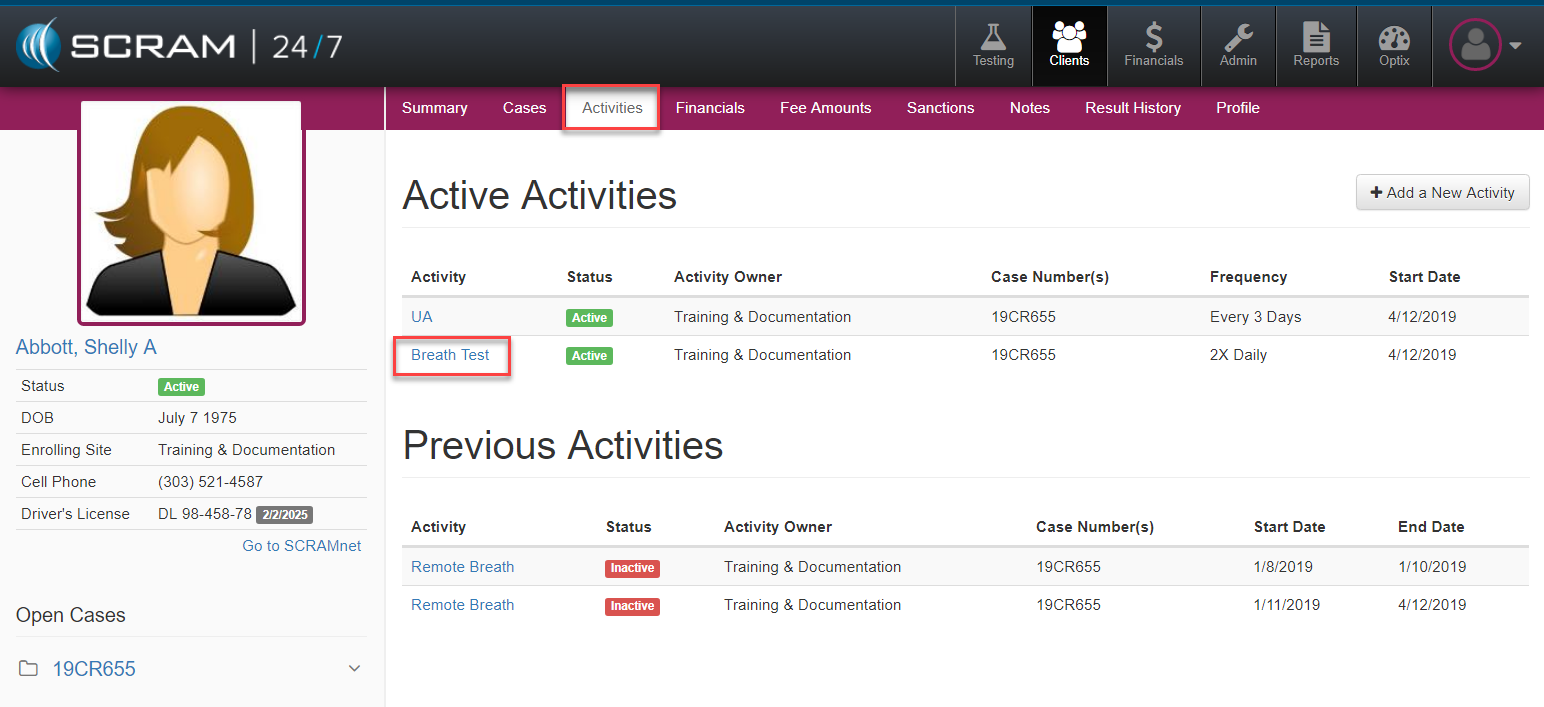Open the Fee Amounts tab
1544x707 pixels.
[x=825, y=108]
